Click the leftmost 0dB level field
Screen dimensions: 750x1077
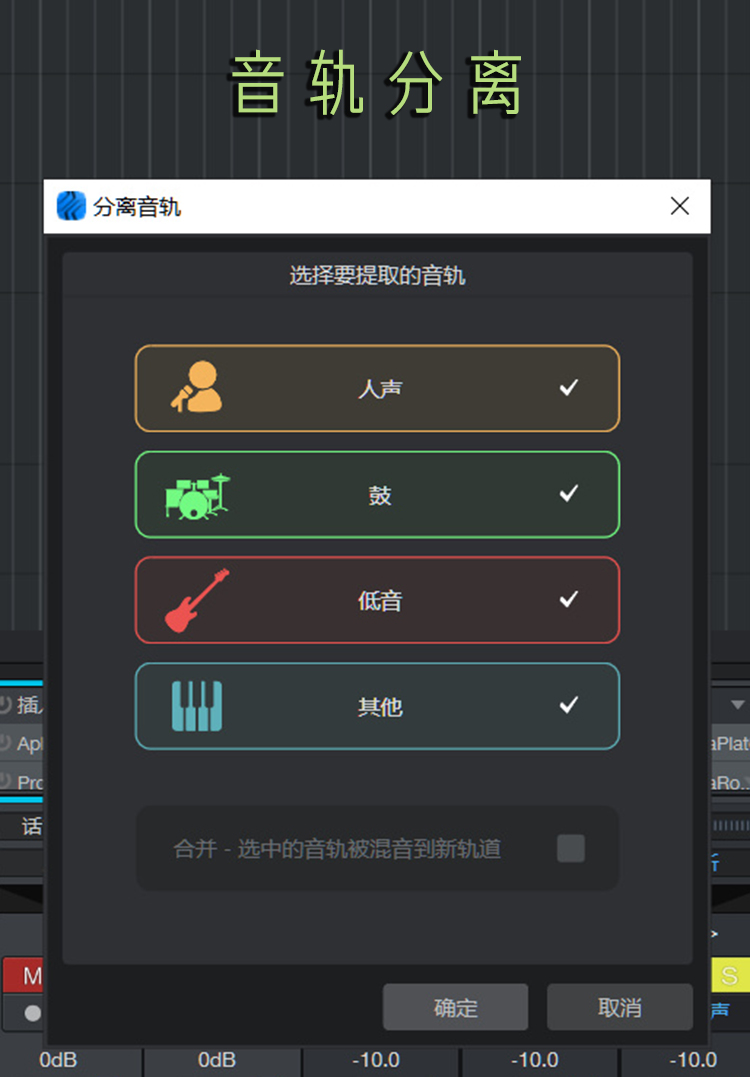tap(58, 1060)
